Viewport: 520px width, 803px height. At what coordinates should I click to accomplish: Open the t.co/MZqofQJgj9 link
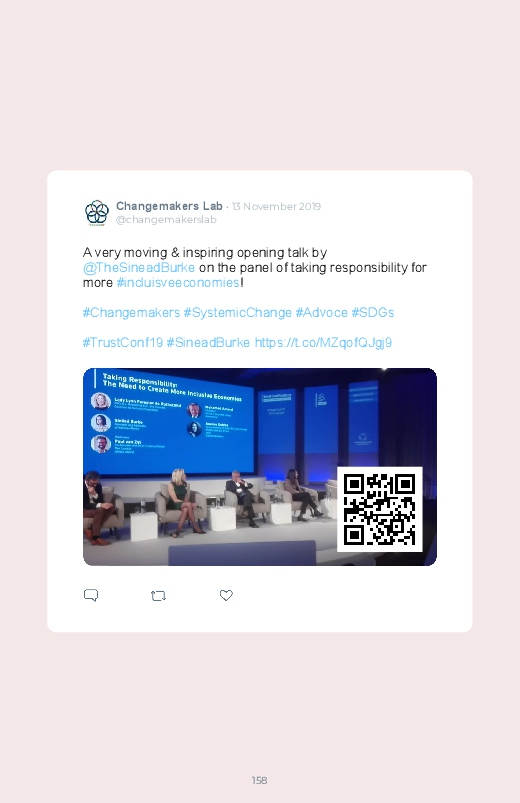[323, 343]
